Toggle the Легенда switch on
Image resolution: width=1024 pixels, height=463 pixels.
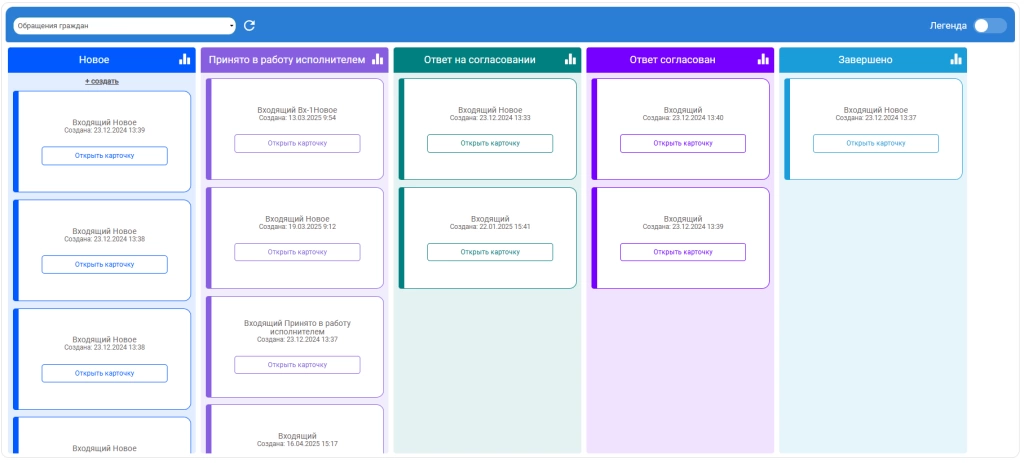pyautogui.click(x=989, y=26)
